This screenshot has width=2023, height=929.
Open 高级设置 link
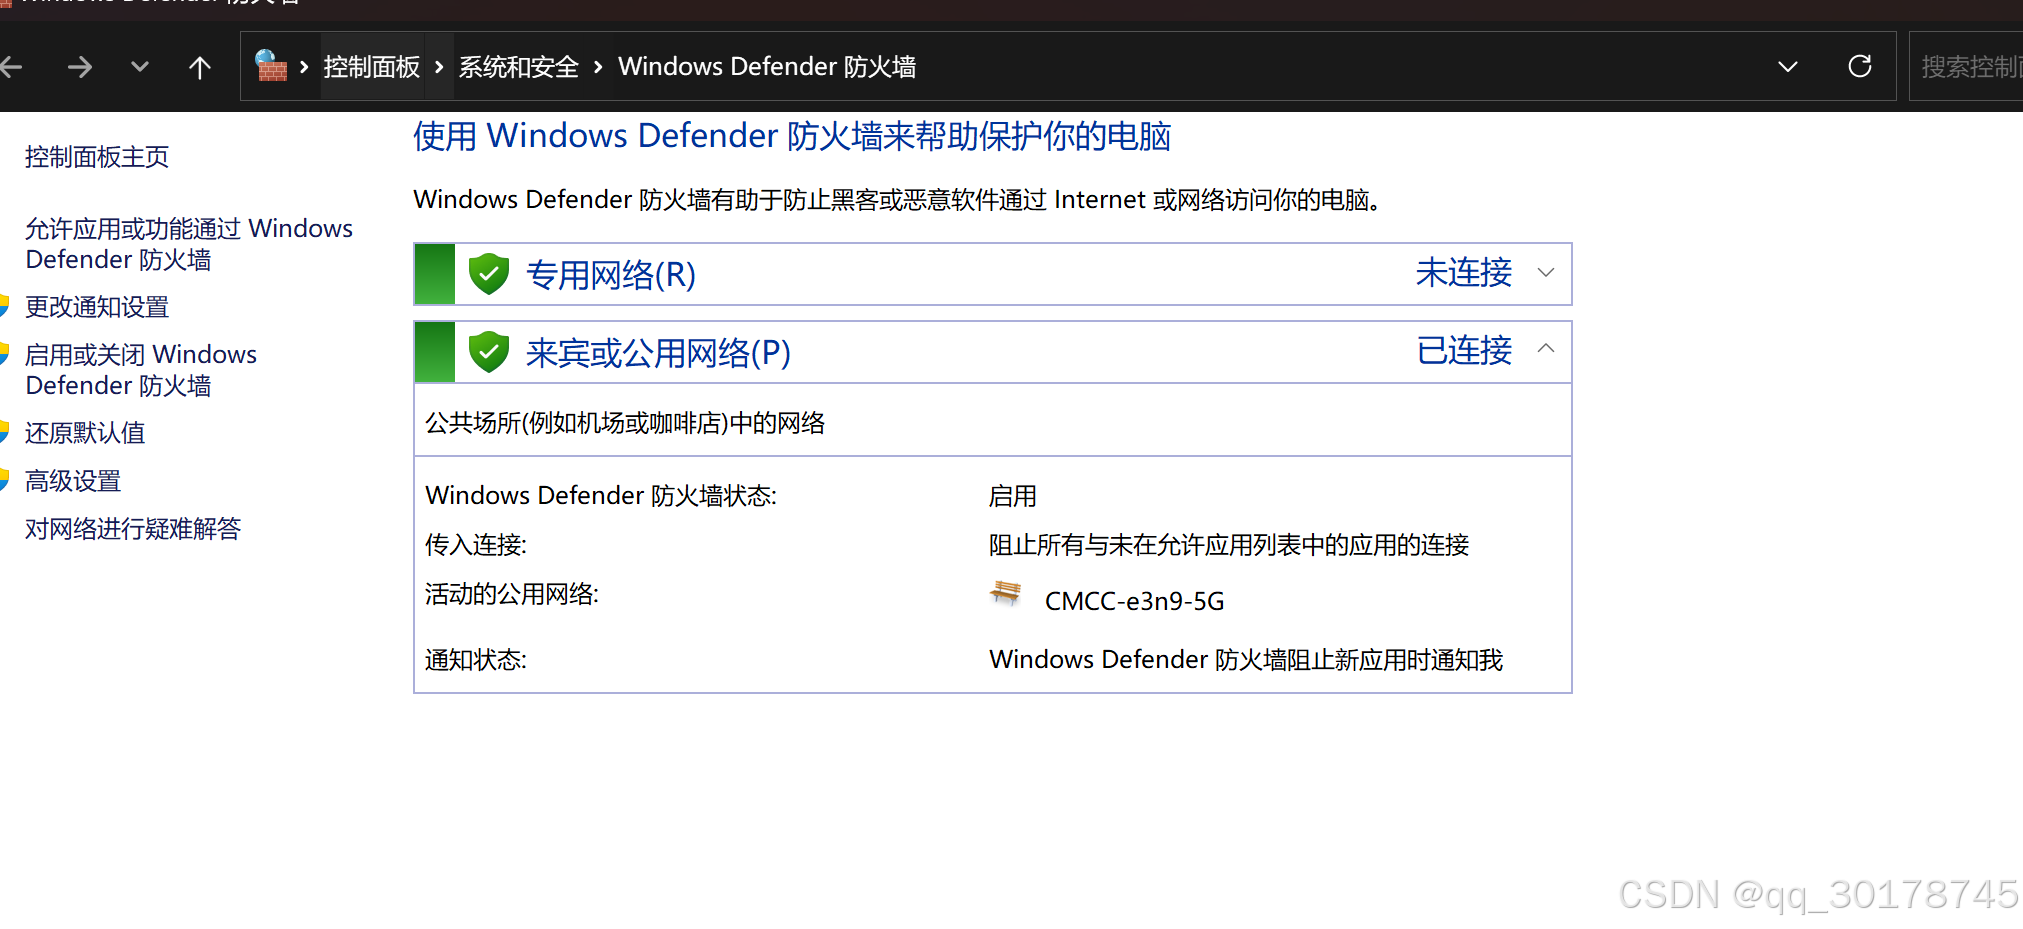pyautogui.click(x=73, y=481)
